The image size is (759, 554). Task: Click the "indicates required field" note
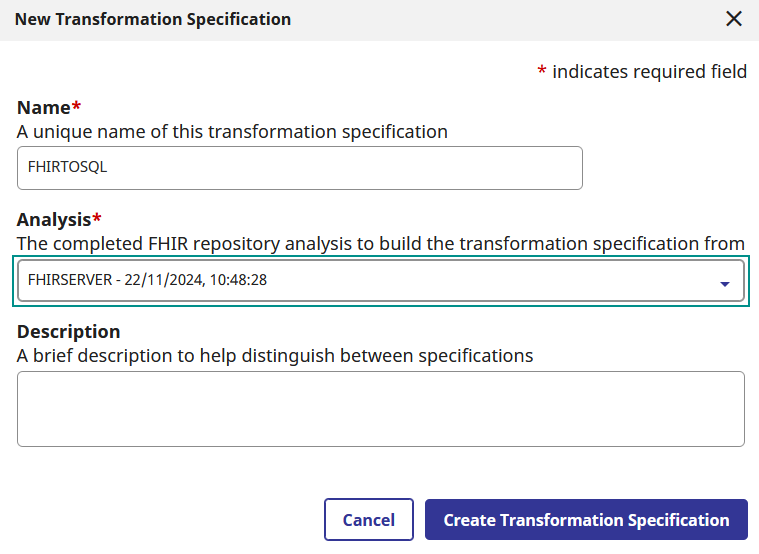click(649, 71)
